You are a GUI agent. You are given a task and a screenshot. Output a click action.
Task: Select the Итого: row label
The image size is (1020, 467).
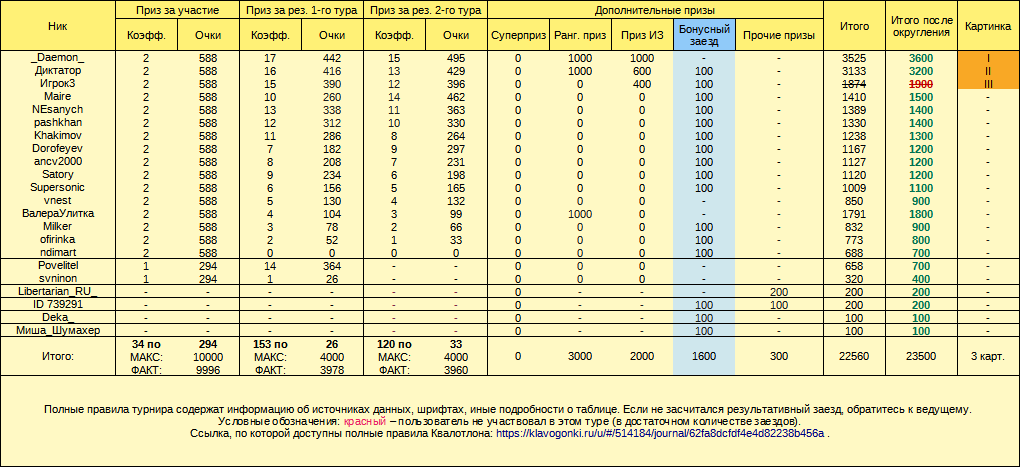click(x=57, y=356)
